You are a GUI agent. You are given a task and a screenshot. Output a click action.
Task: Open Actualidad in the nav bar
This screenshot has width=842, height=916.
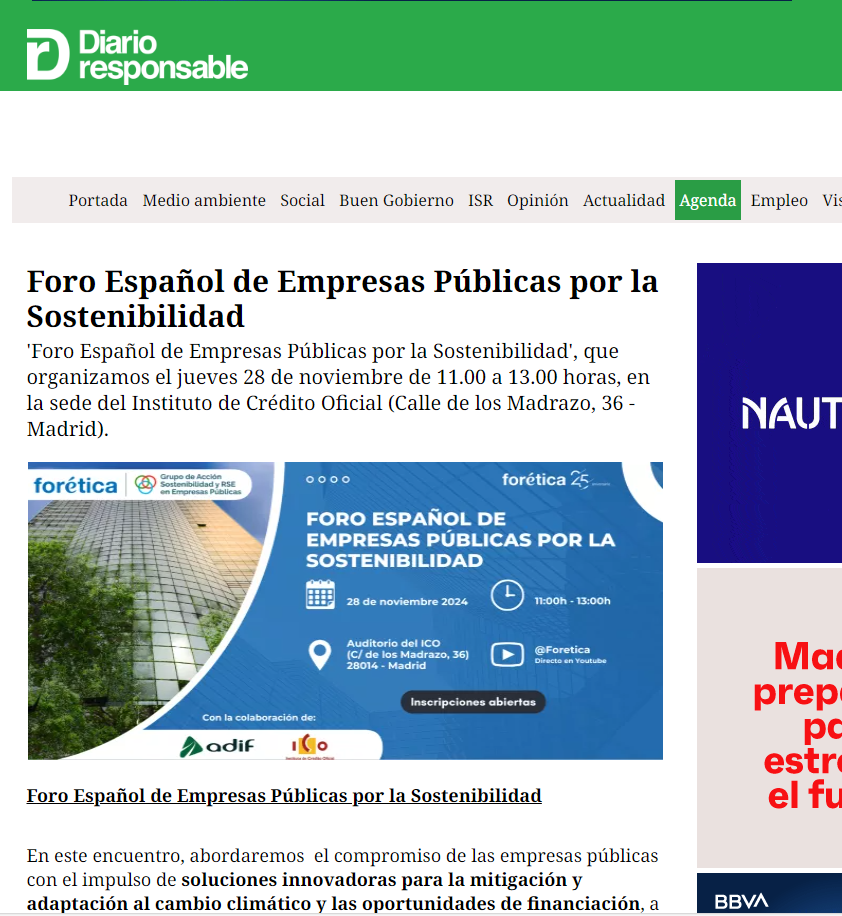click(x=623, y=200)
